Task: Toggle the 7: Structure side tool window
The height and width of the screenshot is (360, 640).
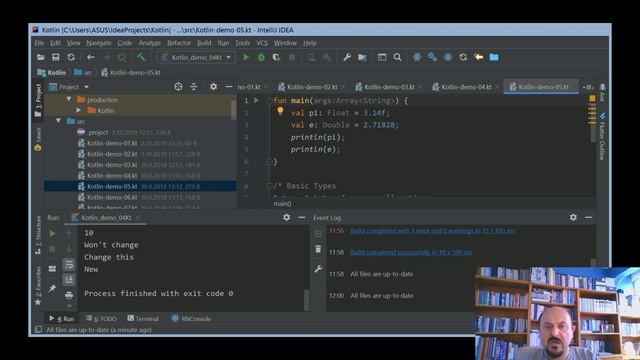Action: coord(38,235)
